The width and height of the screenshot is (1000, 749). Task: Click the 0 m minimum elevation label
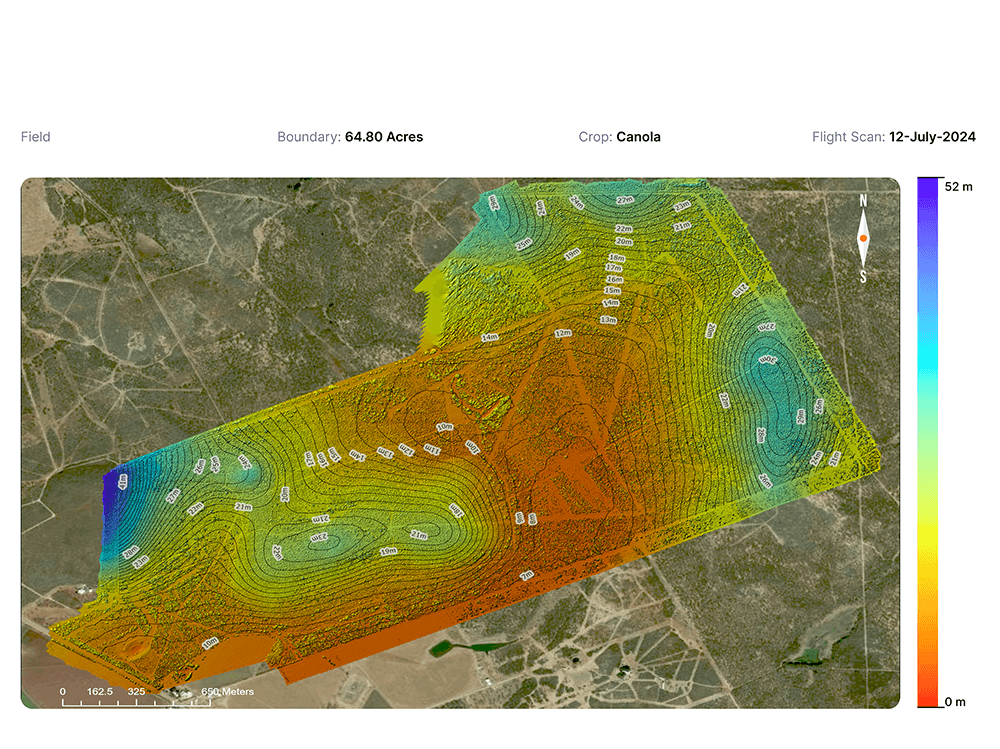coord(956,702)
